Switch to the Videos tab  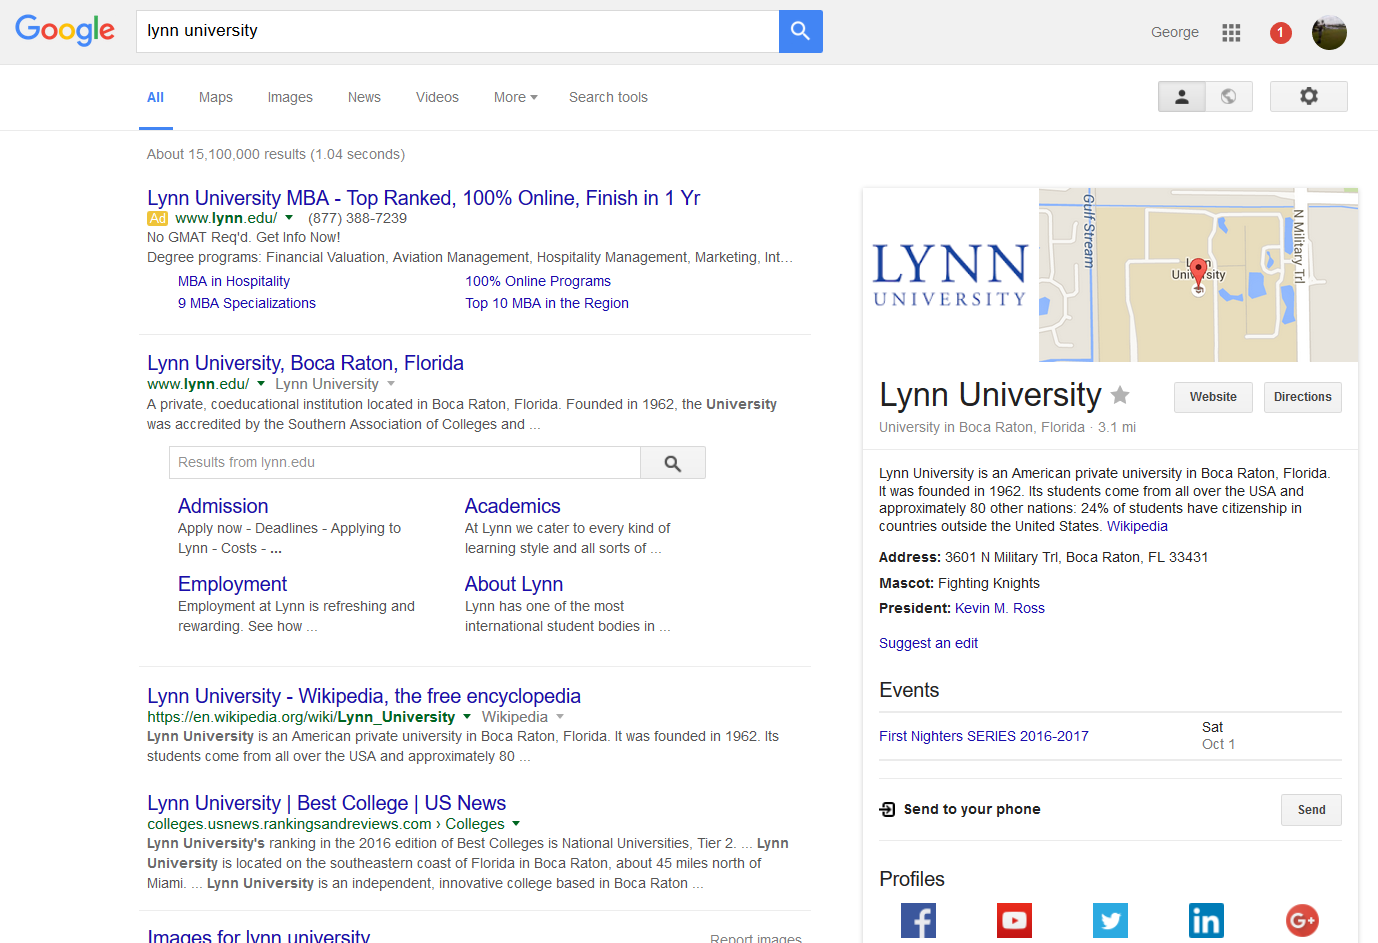437,97
